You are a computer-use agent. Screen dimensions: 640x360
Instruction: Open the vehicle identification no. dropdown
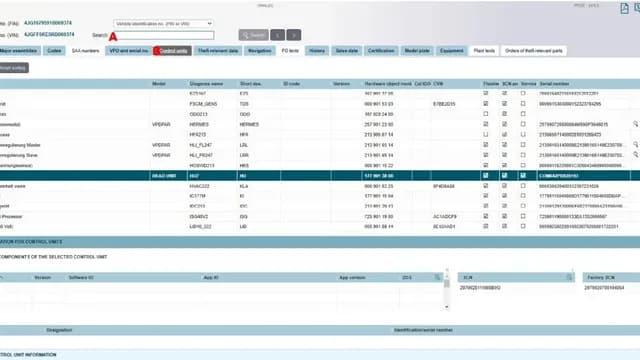(x=163, y=24)
